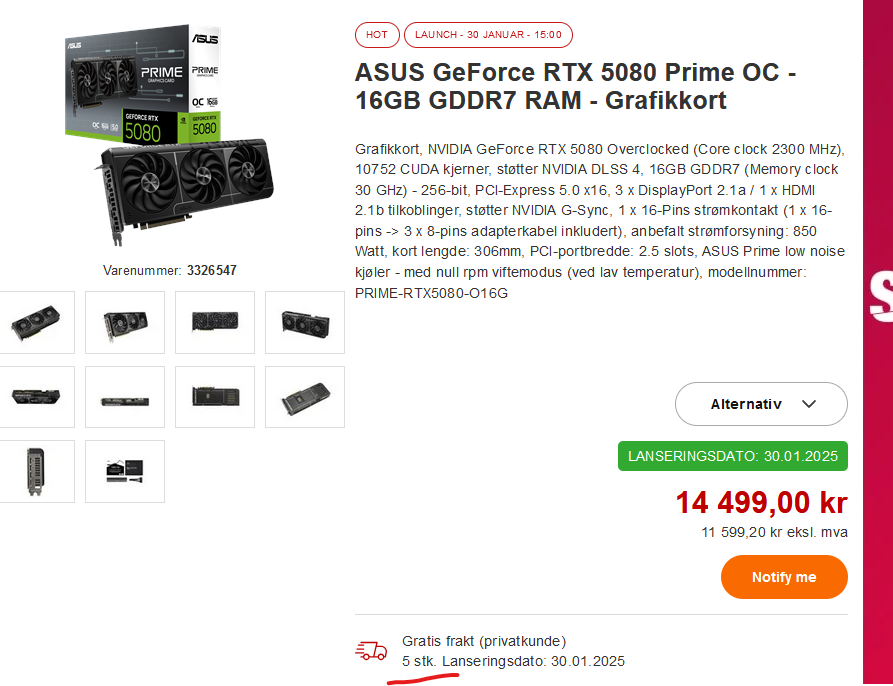Select the second thumbnail in the top row
Screen dimensions: 893x686
pyautogui.click(x=125, y=323)
